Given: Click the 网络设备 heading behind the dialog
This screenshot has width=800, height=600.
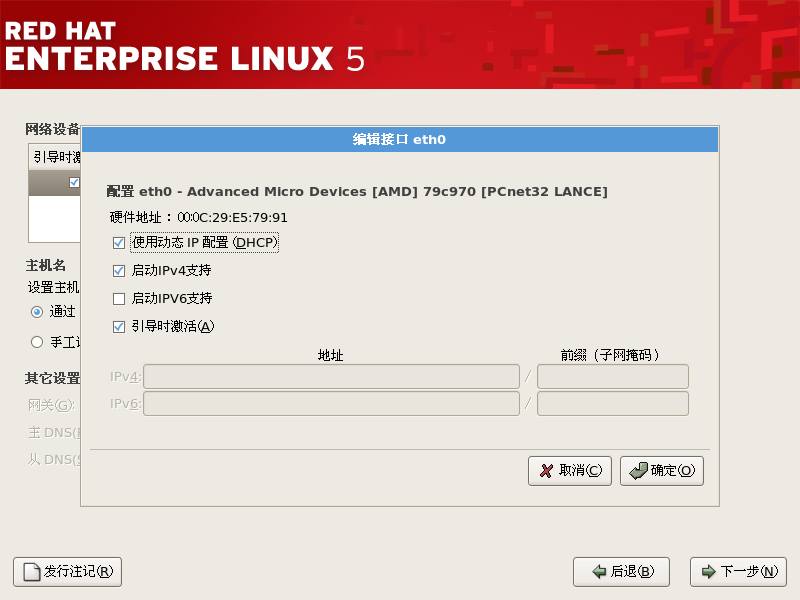Looking at the screenshot, I should [x=53, y=129].
